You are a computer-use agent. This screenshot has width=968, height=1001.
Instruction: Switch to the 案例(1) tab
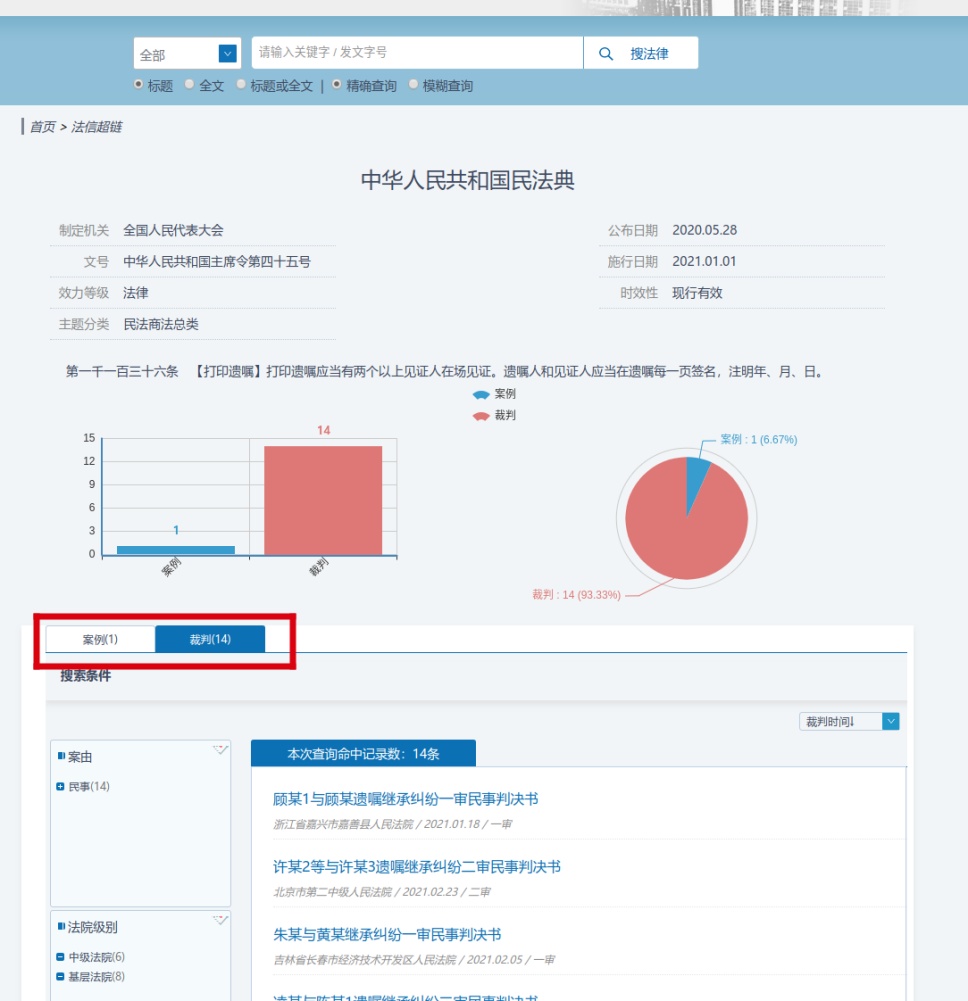tap(100, 639)
